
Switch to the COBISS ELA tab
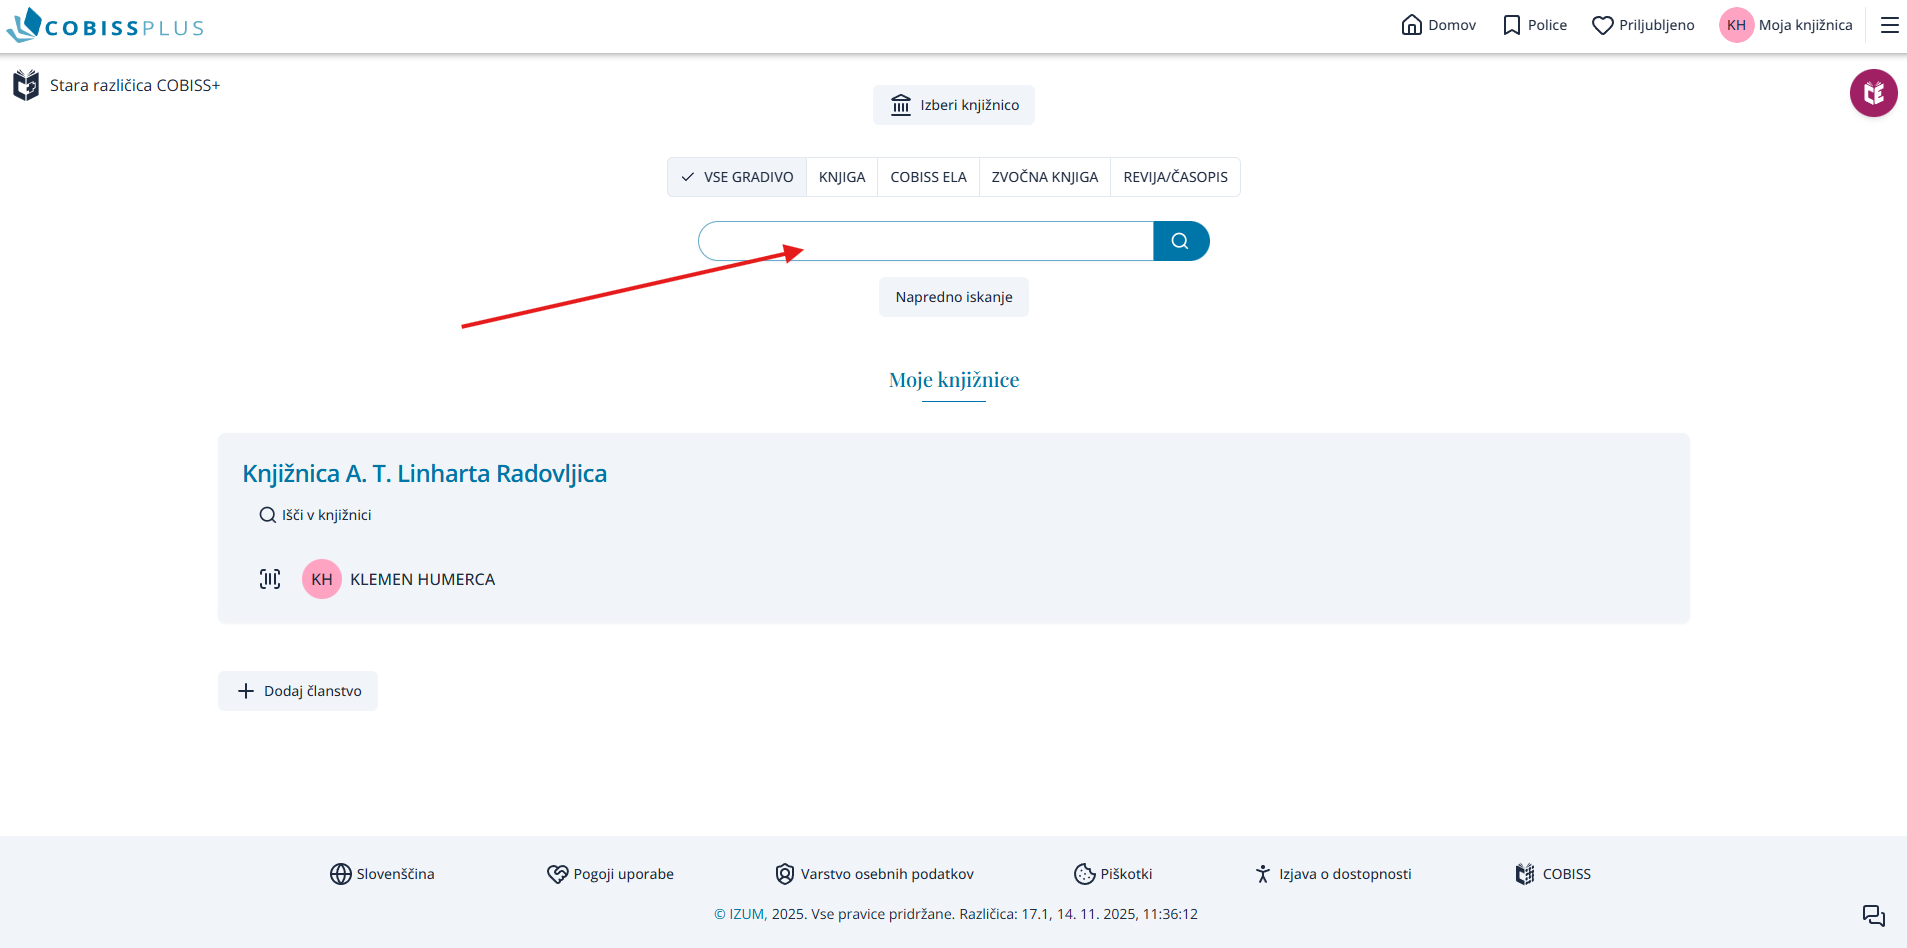coord(928,177)
